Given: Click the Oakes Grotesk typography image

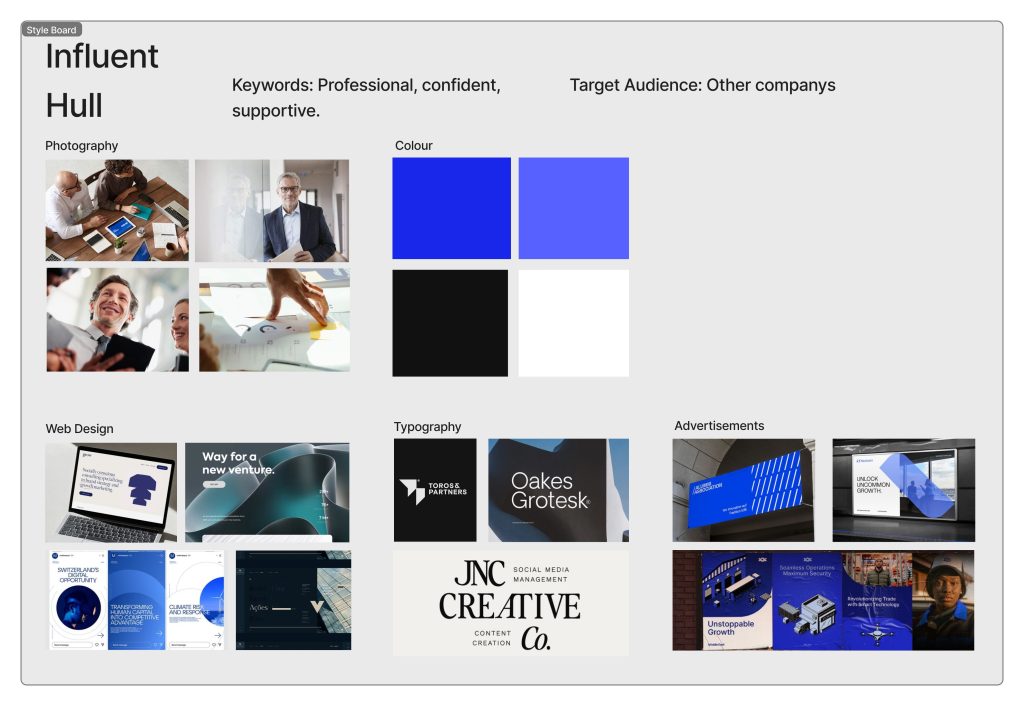Looking at the screenshot, I should (558, 490).
